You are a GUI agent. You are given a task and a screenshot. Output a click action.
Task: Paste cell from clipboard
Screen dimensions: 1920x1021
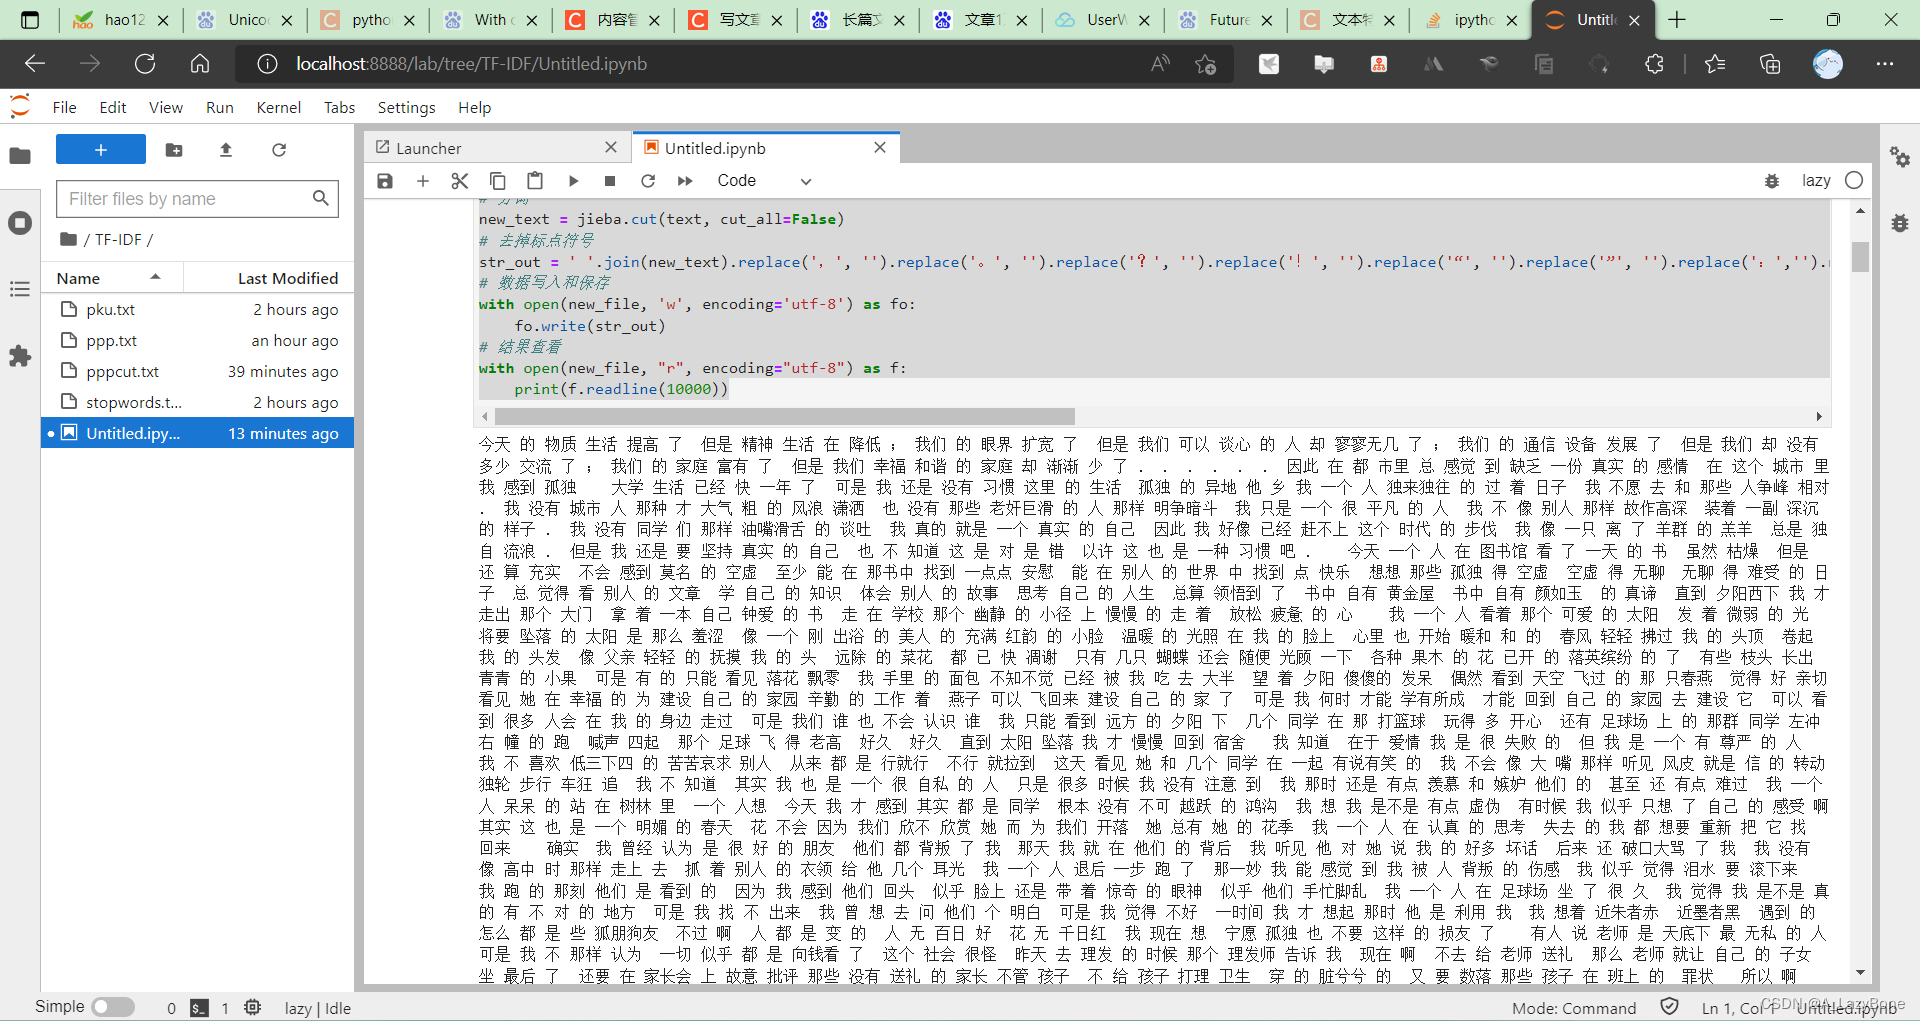tap(535, 181)
